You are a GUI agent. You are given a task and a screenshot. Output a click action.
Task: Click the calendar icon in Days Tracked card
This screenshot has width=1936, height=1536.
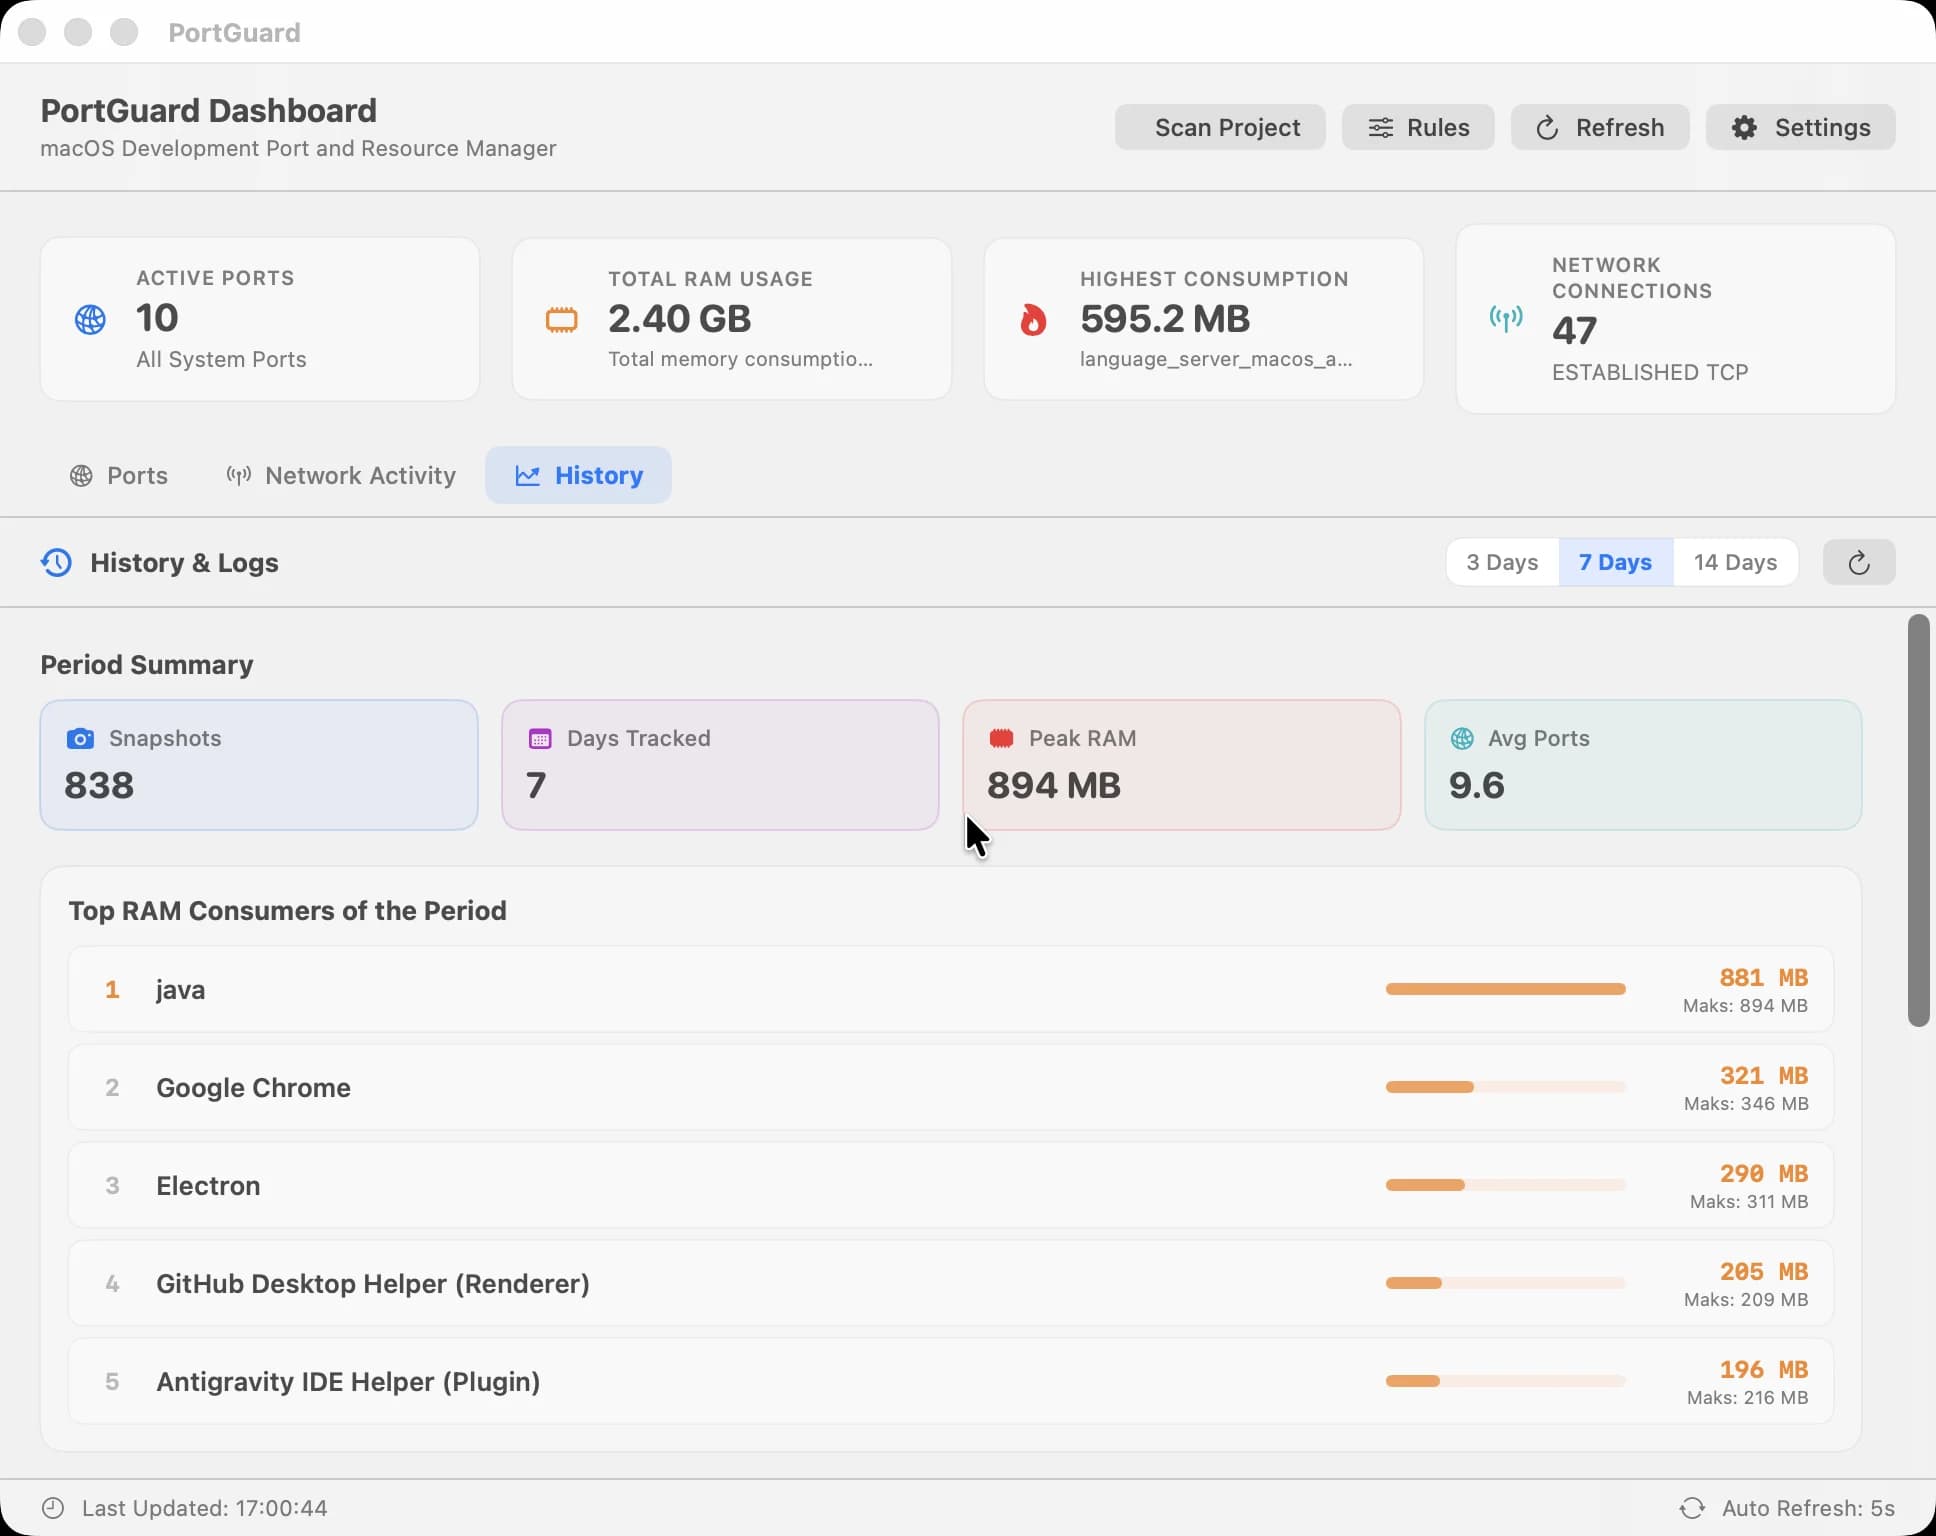tap(540, 739)
